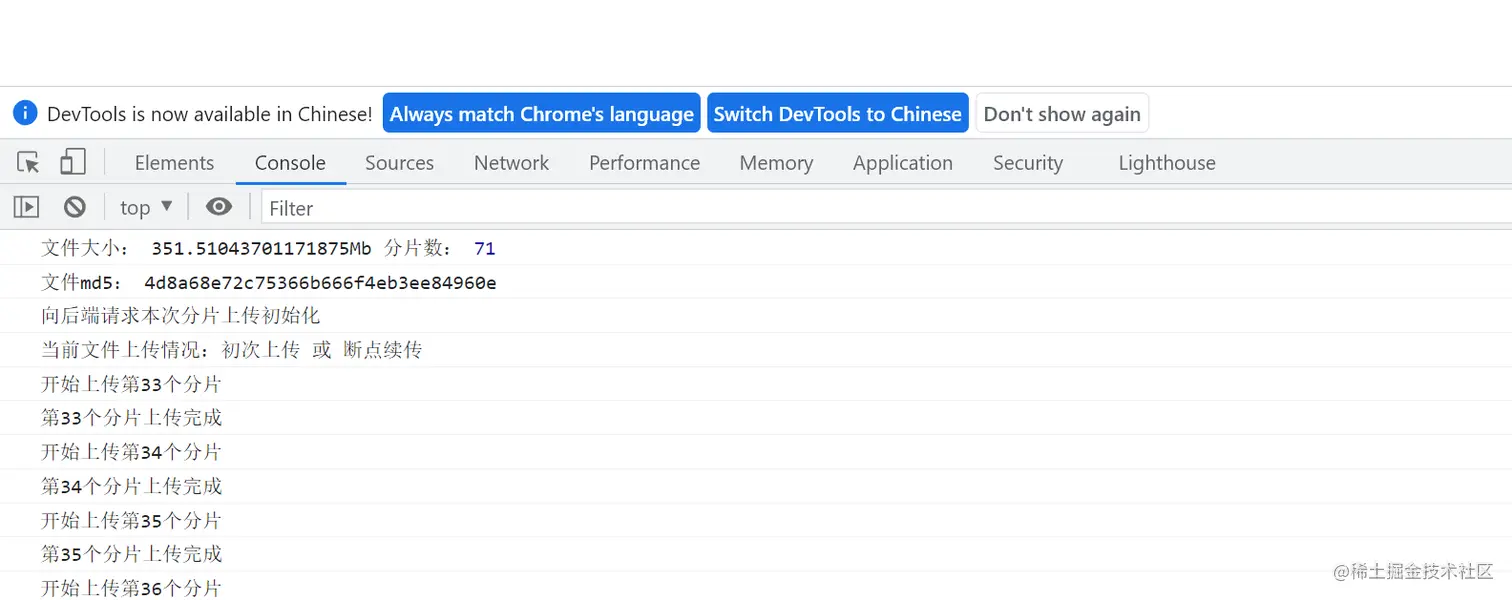The image size is (1512, 600).
Task: Activate the inspect element selector tool
Action: (x=28, y=162)
